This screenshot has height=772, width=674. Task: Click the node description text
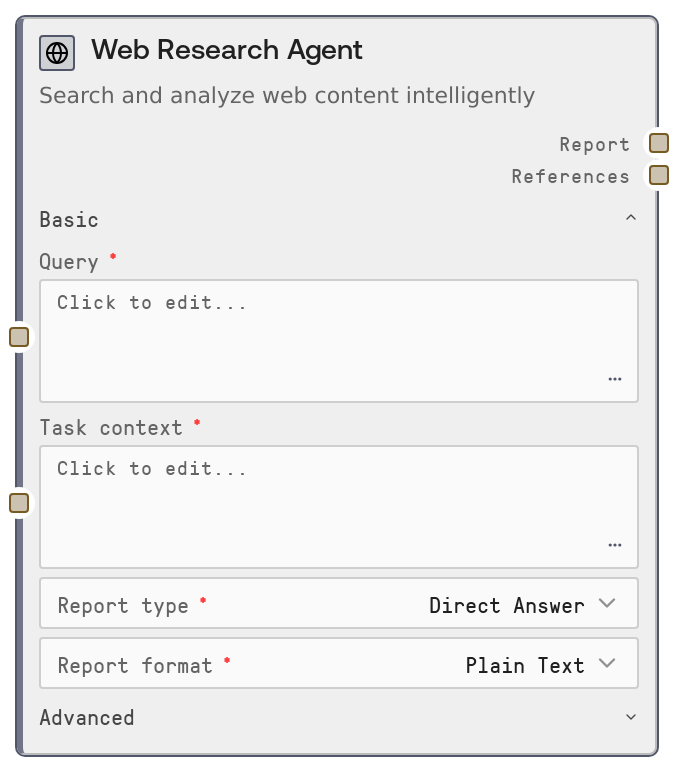[x=287, y=96]
